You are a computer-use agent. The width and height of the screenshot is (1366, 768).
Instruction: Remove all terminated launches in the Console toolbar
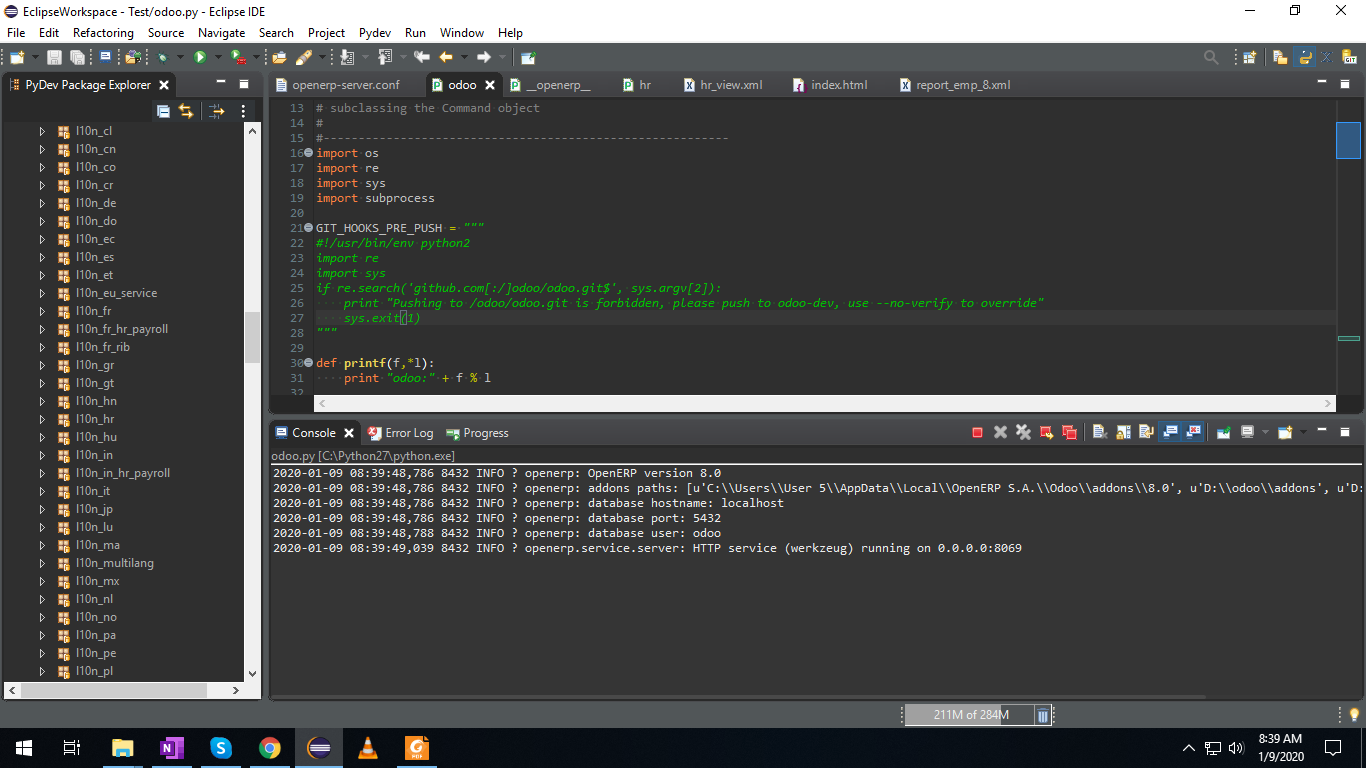1023,433
